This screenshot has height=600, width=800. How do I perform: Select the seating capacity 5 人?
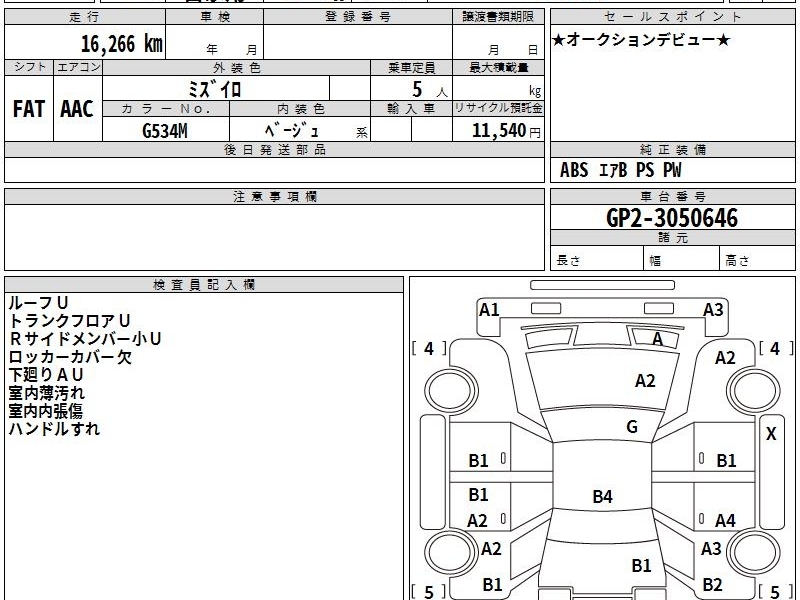tap(429, 90)
